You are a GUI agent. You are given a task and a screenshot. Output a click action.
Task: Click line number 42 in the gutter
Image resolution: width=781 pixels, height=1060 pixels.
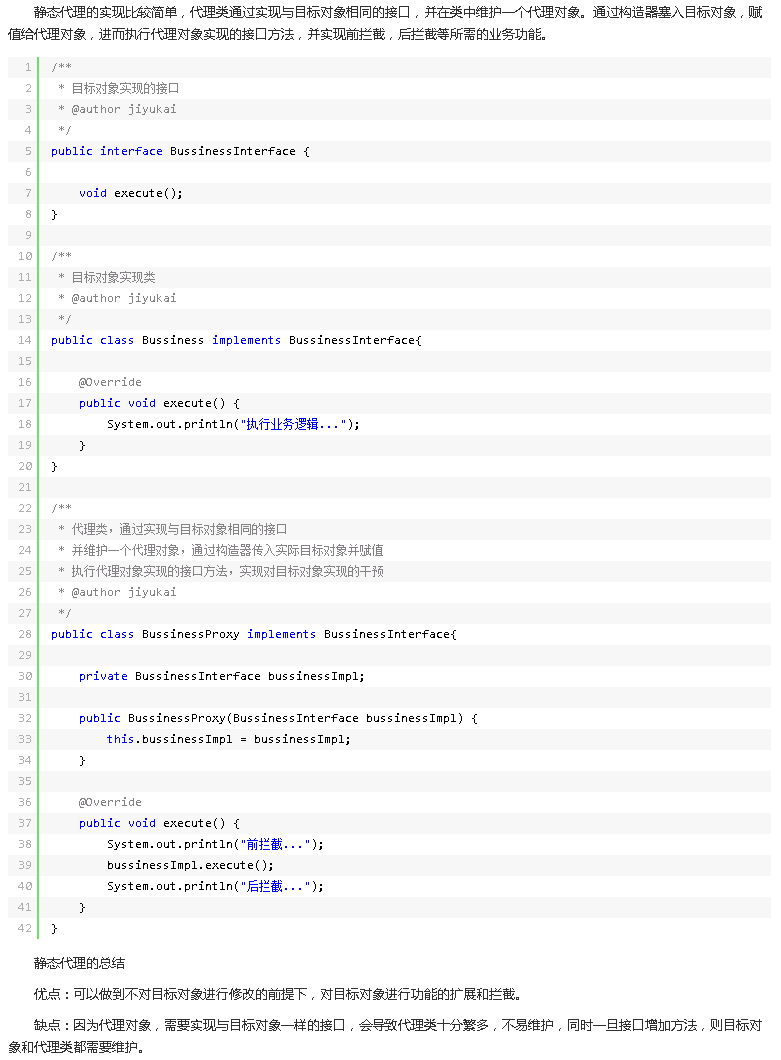[25, 928]
